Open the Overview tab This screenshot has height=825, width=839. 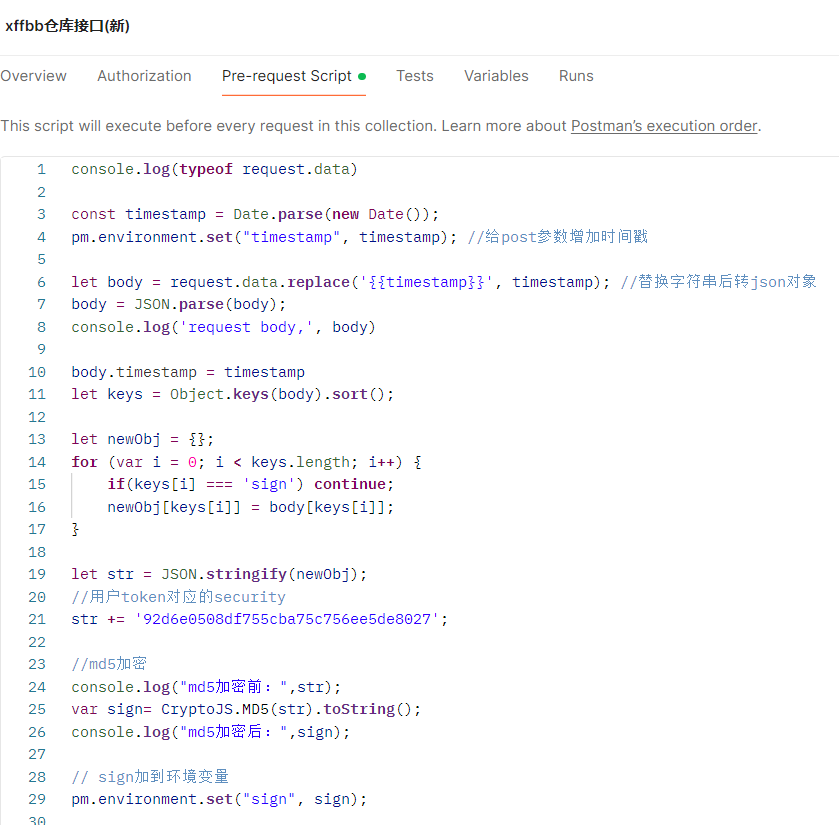click(x=33, y=76)
